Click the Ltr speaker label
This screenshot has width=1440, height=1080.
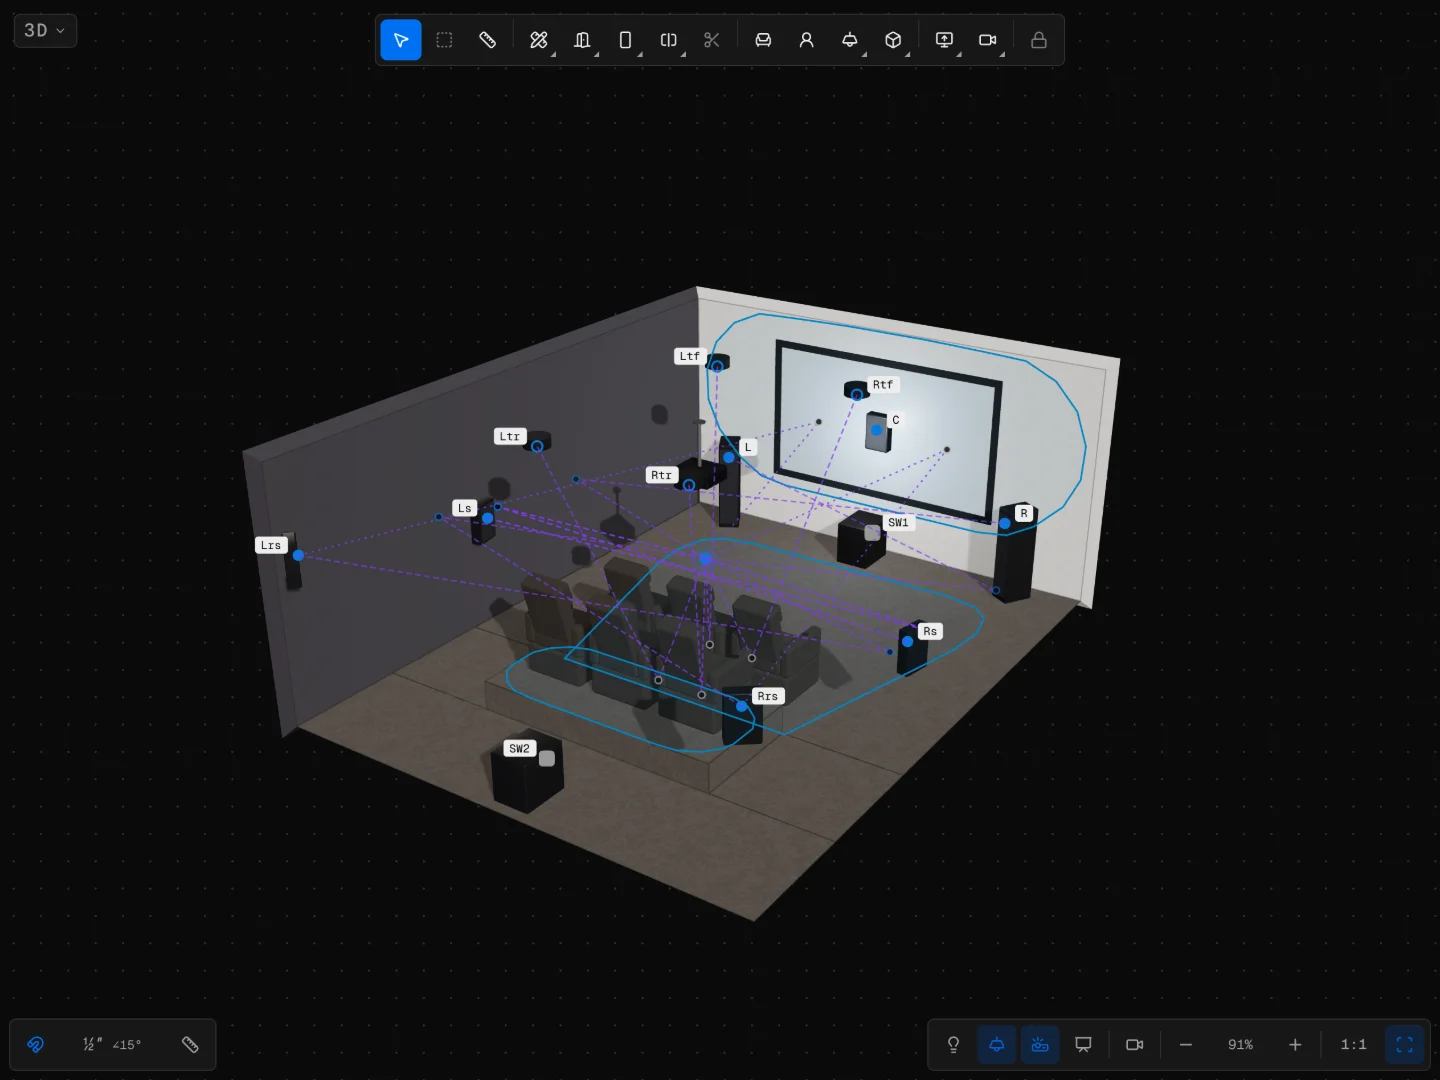(x=510, y=437)
